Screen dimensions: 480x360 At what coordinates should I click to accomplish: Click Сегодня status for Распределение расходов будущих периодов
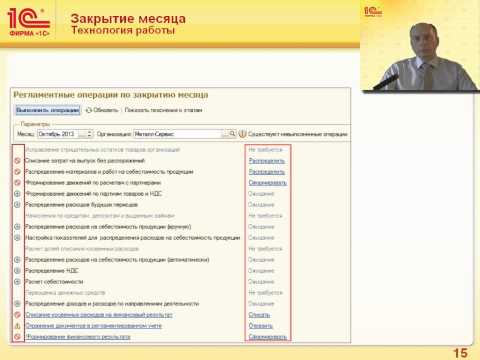(261, 205)
